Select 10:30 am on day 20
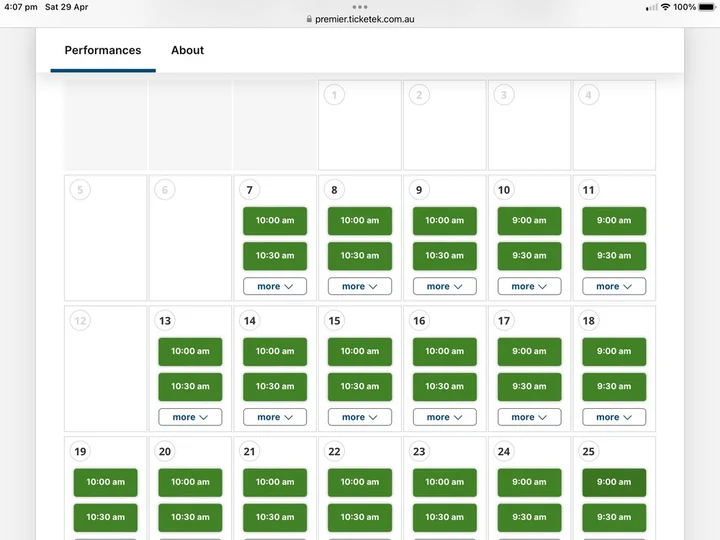The height and width of the screenshot is (540, 720). click(190, 518)
